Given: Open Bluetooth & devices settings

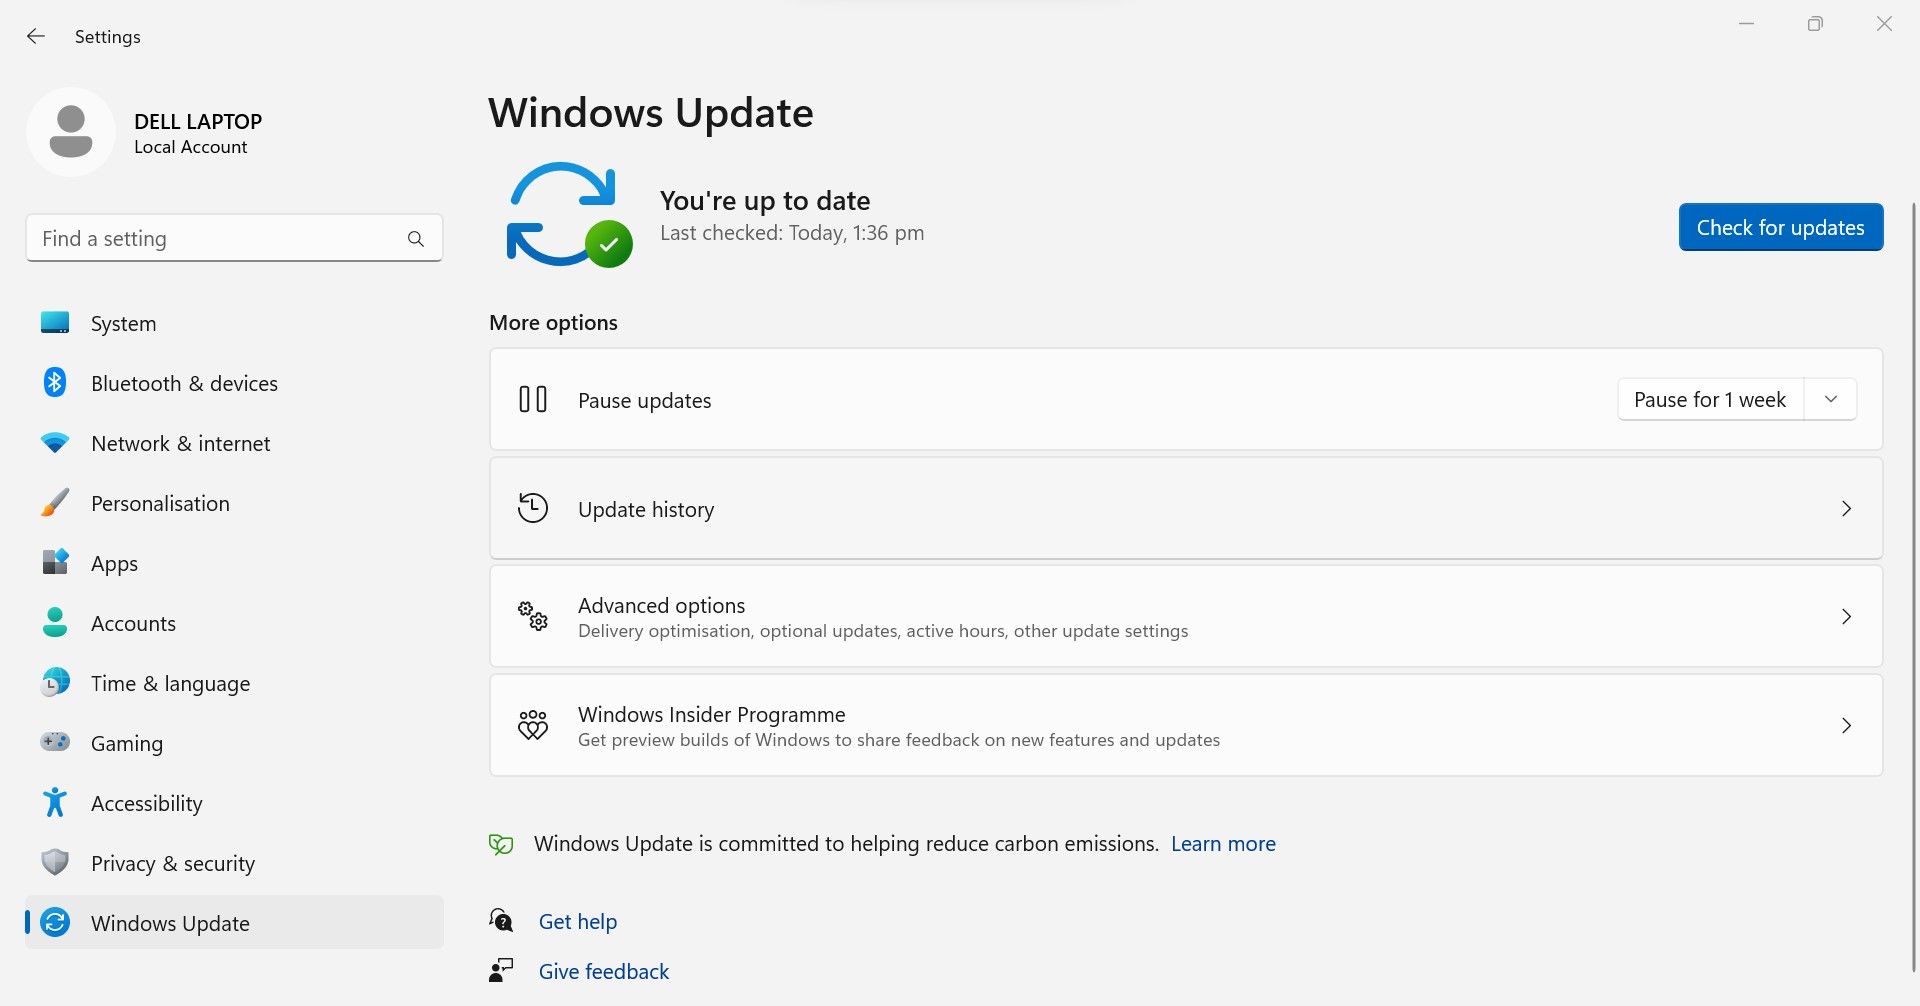Looking at the screenshot, I should click(x=234, y=383).
